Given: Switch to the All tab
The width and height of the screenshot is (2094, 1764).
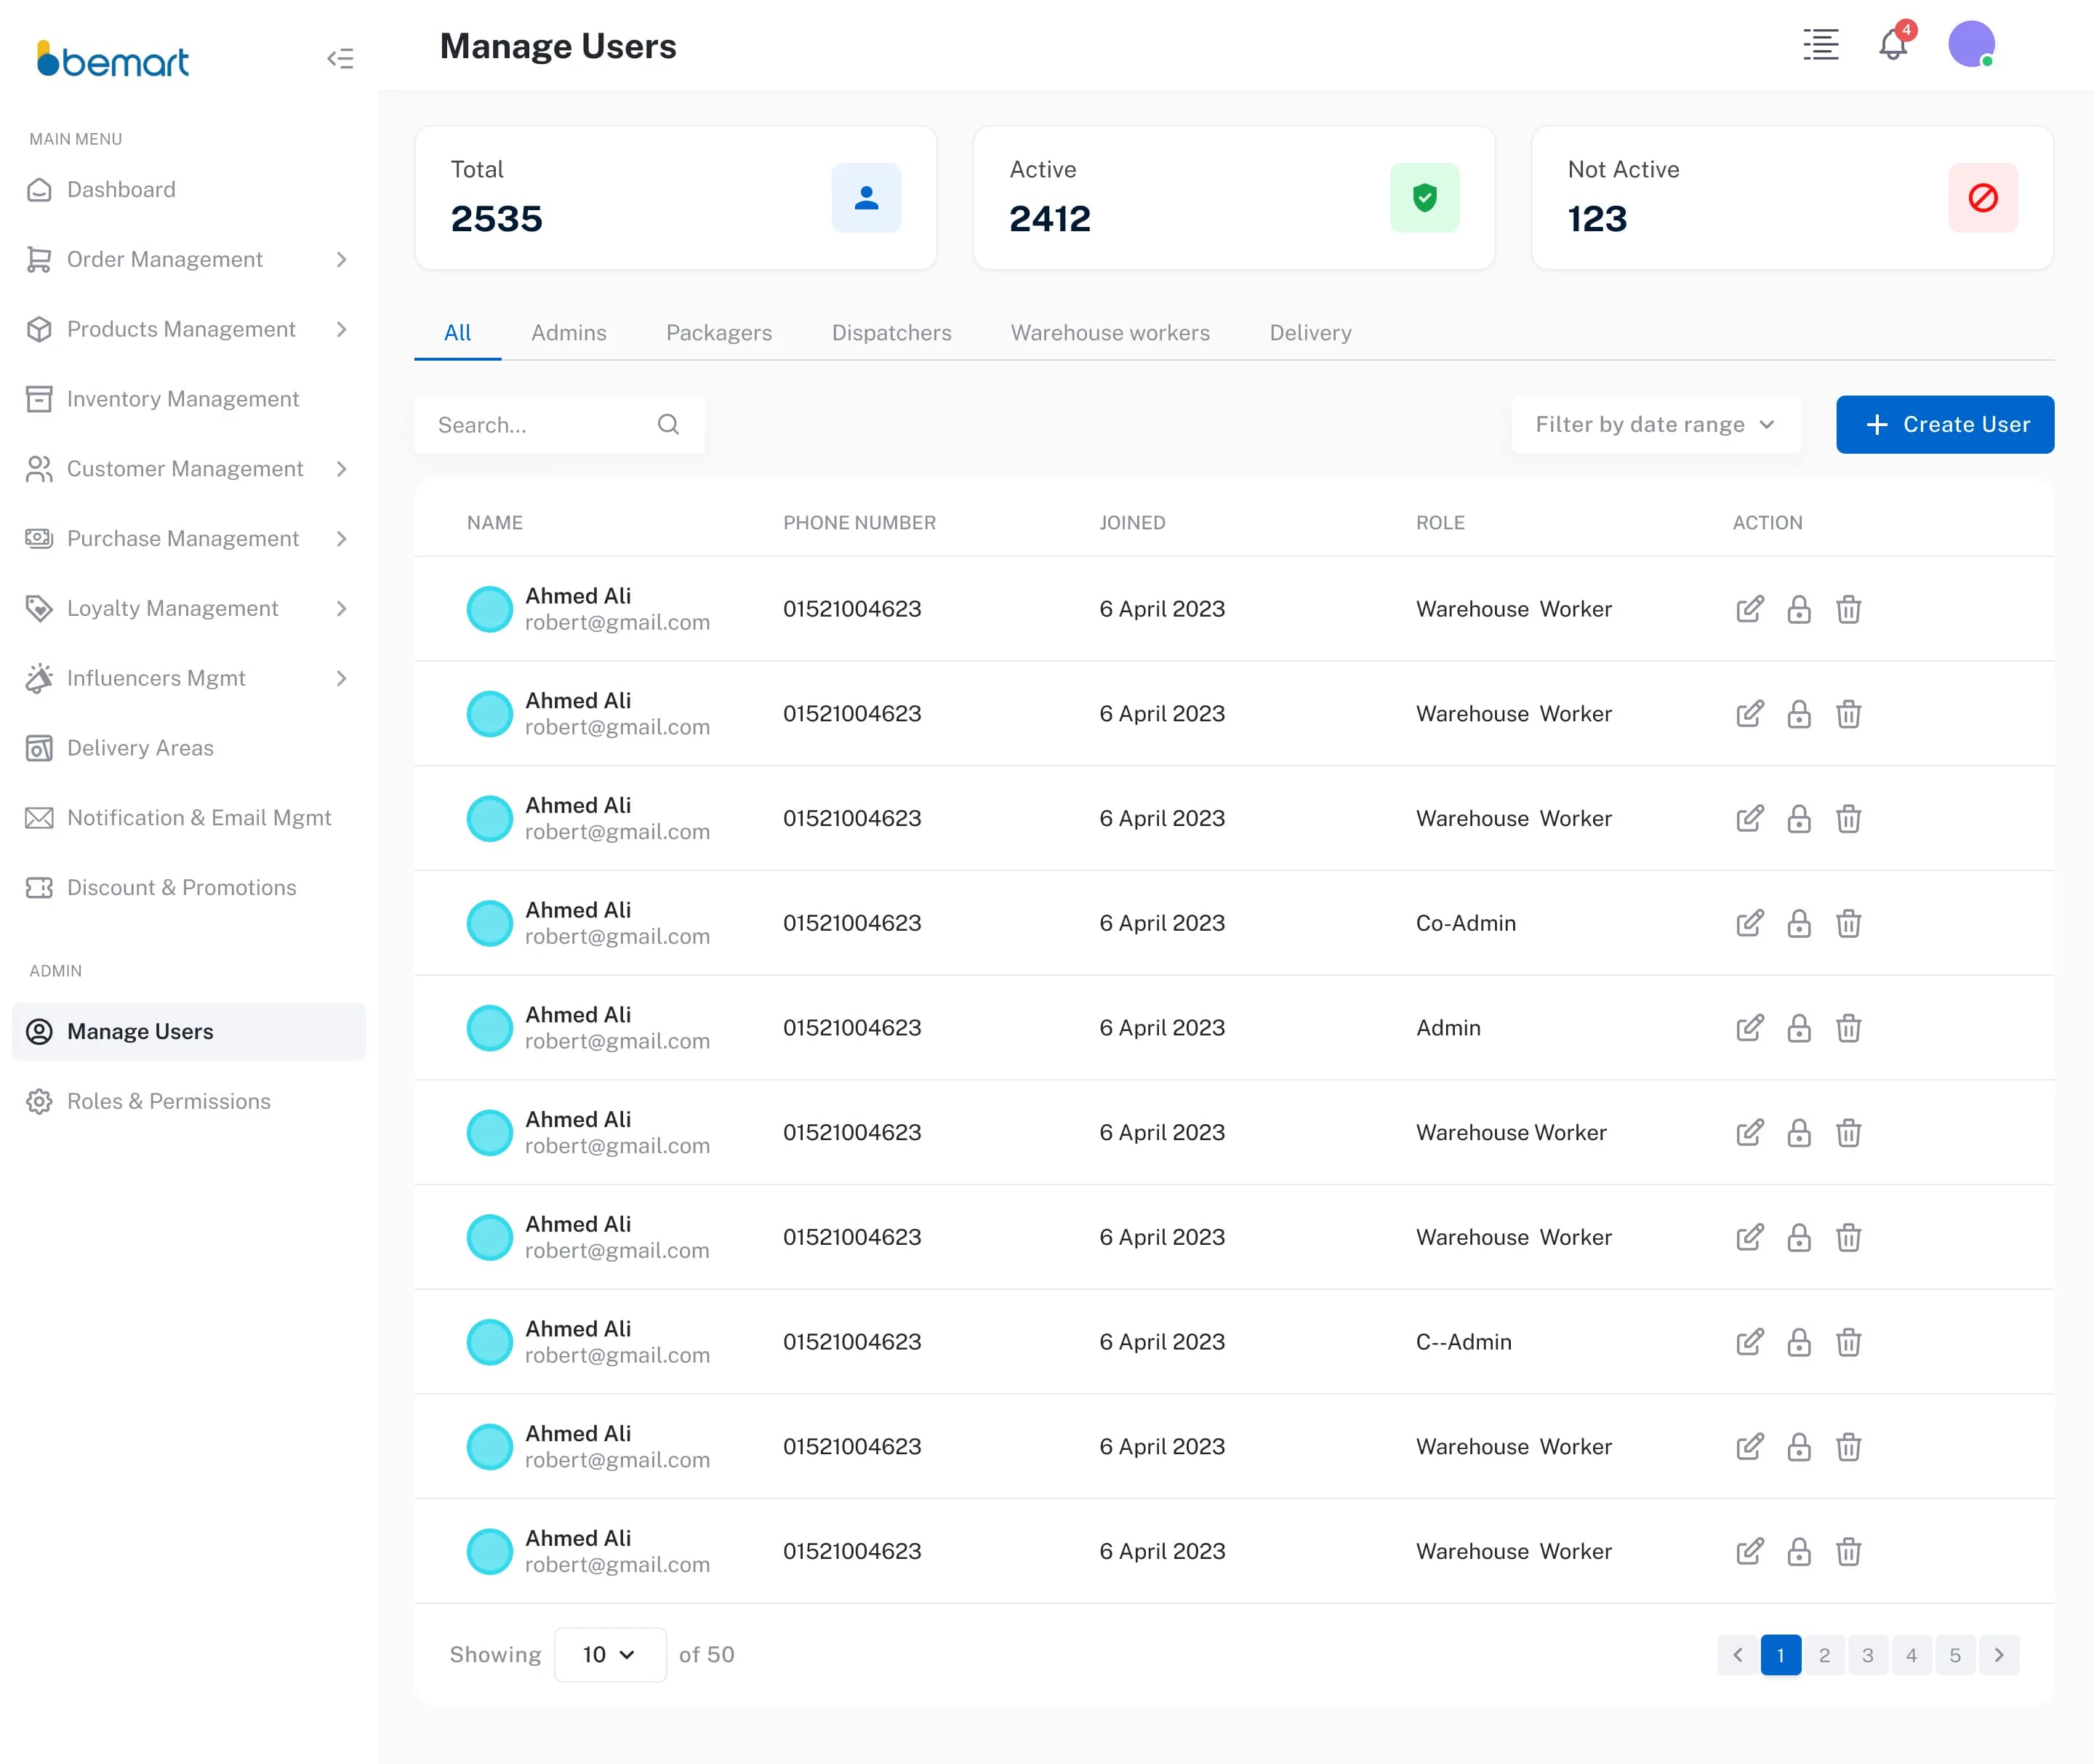Looking at the screenshot, I should [x=457, y=333].
